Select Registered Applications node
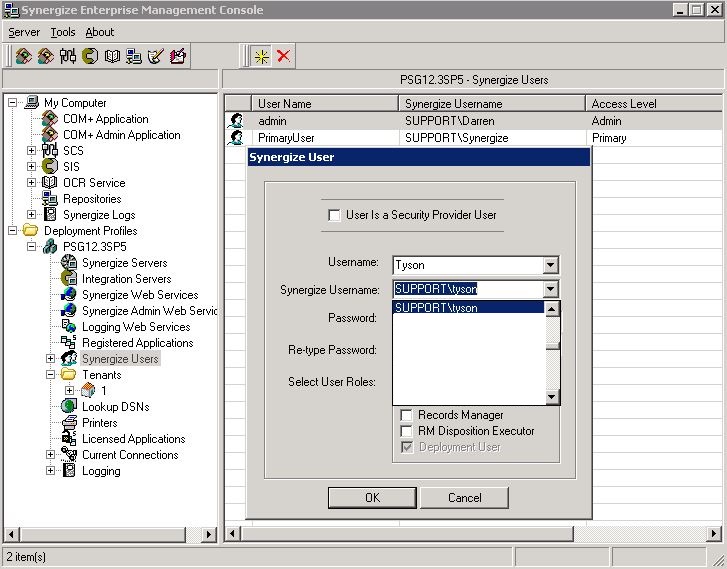Viewport: 727px width, 569px height. (x=138, y=343)
